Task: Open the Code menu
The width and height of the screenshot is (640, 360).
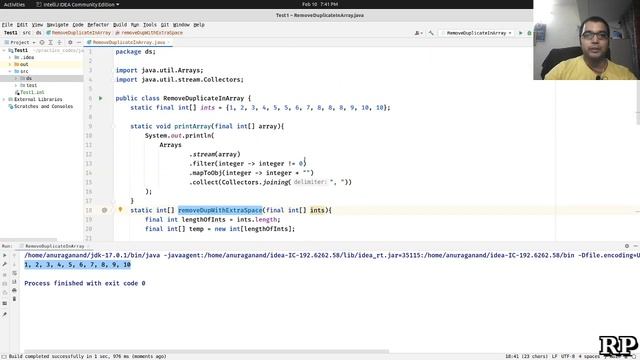Action: coord(78,25)
